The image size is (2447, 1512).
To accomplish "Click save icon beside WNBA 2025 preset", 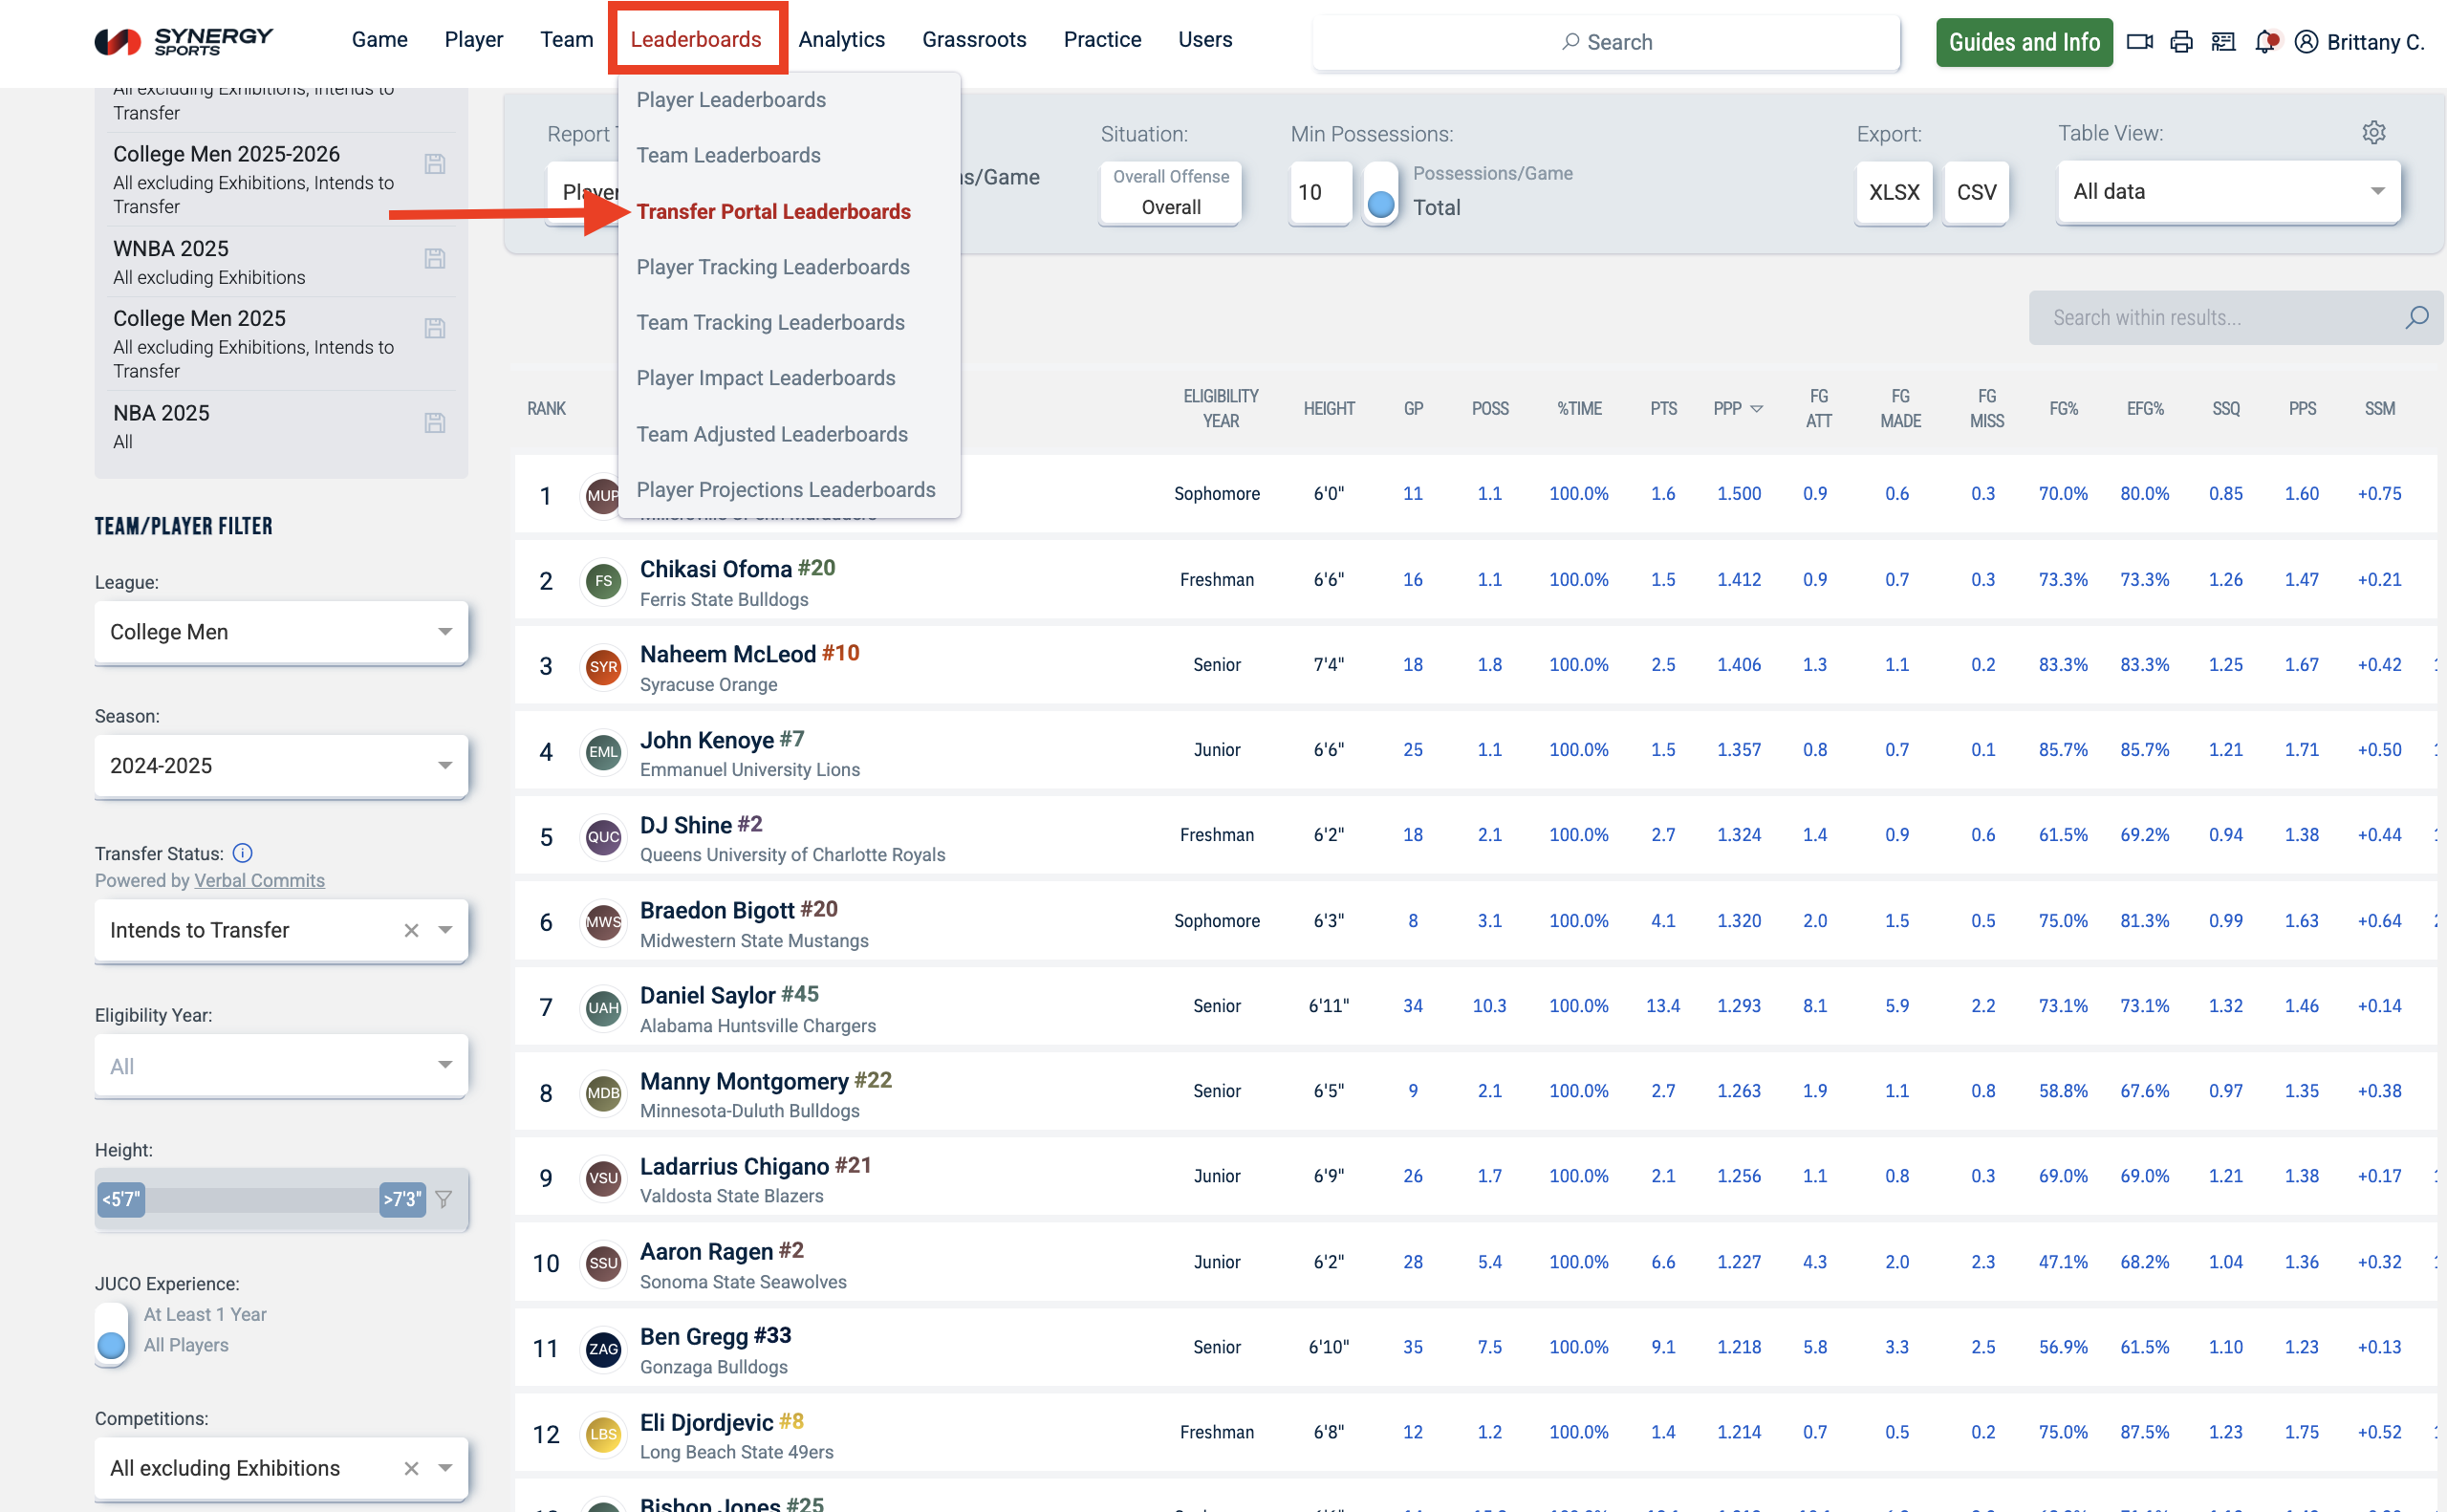I will [434, 259].
